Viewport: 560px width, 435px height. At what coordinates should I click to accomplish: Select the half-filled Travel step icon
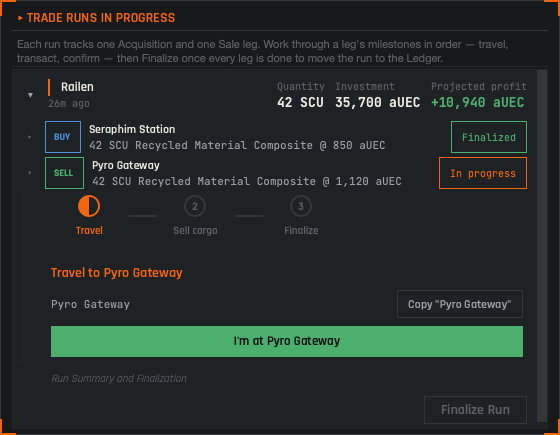click(89, 206)
